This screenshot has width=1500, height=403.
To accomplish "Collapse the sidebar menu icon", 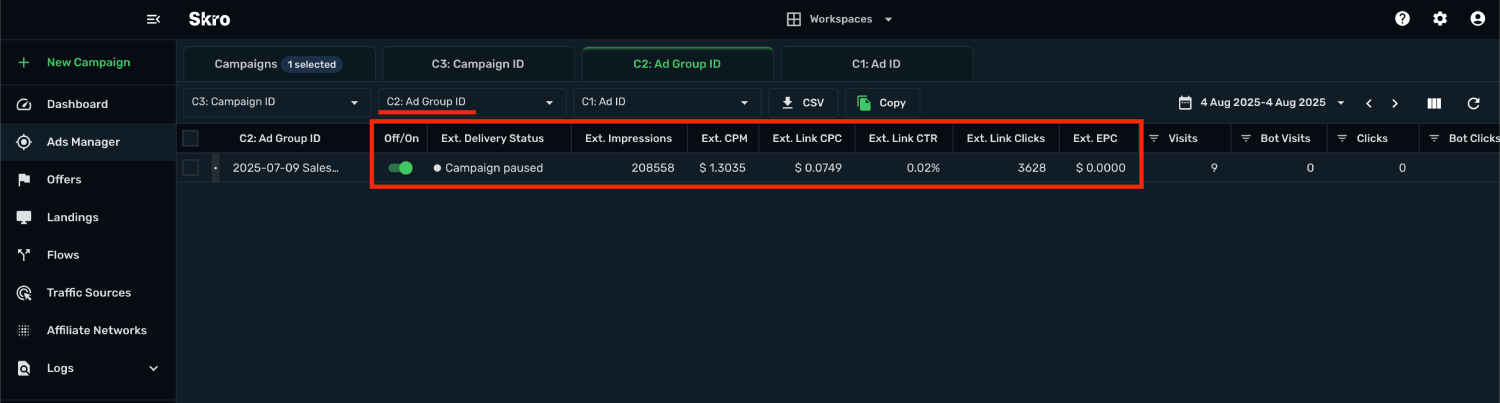I will tap(153, 19).
